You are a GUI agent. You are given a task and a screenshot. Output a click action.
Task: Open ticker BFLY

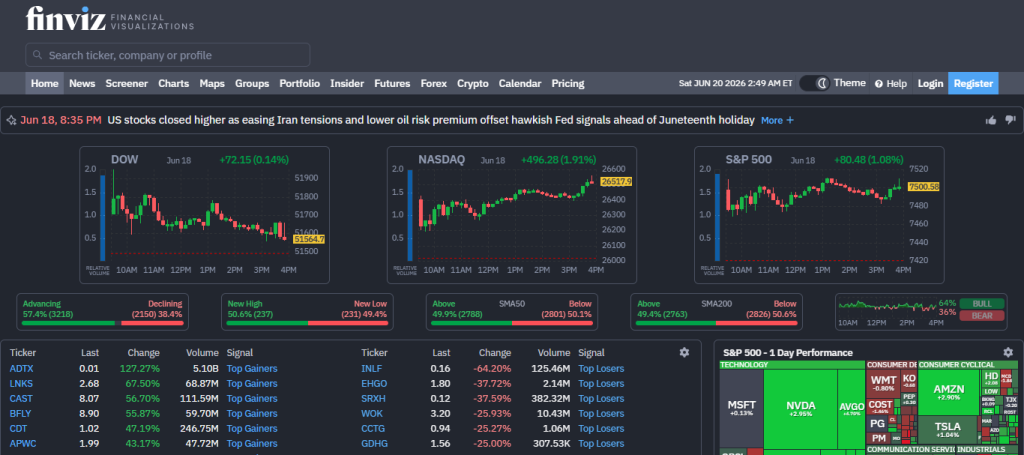(21, 414)
